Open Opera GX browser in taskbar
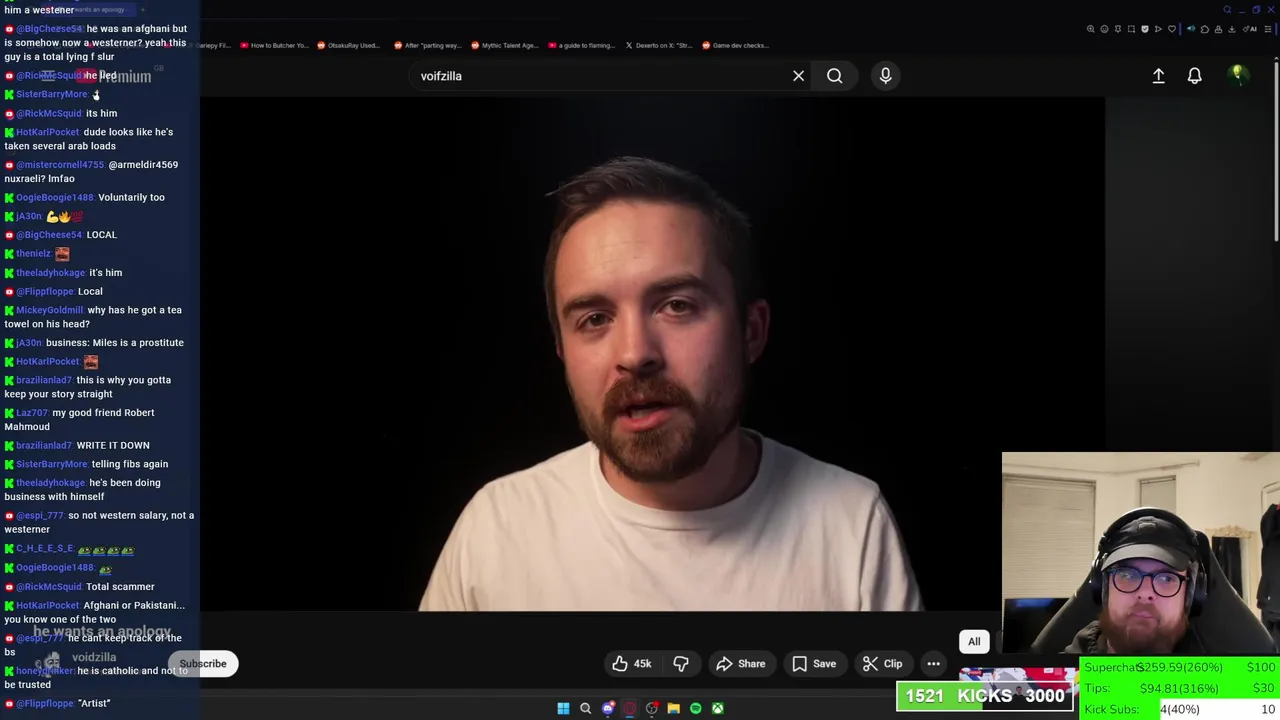Viewport: 1280px width, 720px height. point(629,709)
